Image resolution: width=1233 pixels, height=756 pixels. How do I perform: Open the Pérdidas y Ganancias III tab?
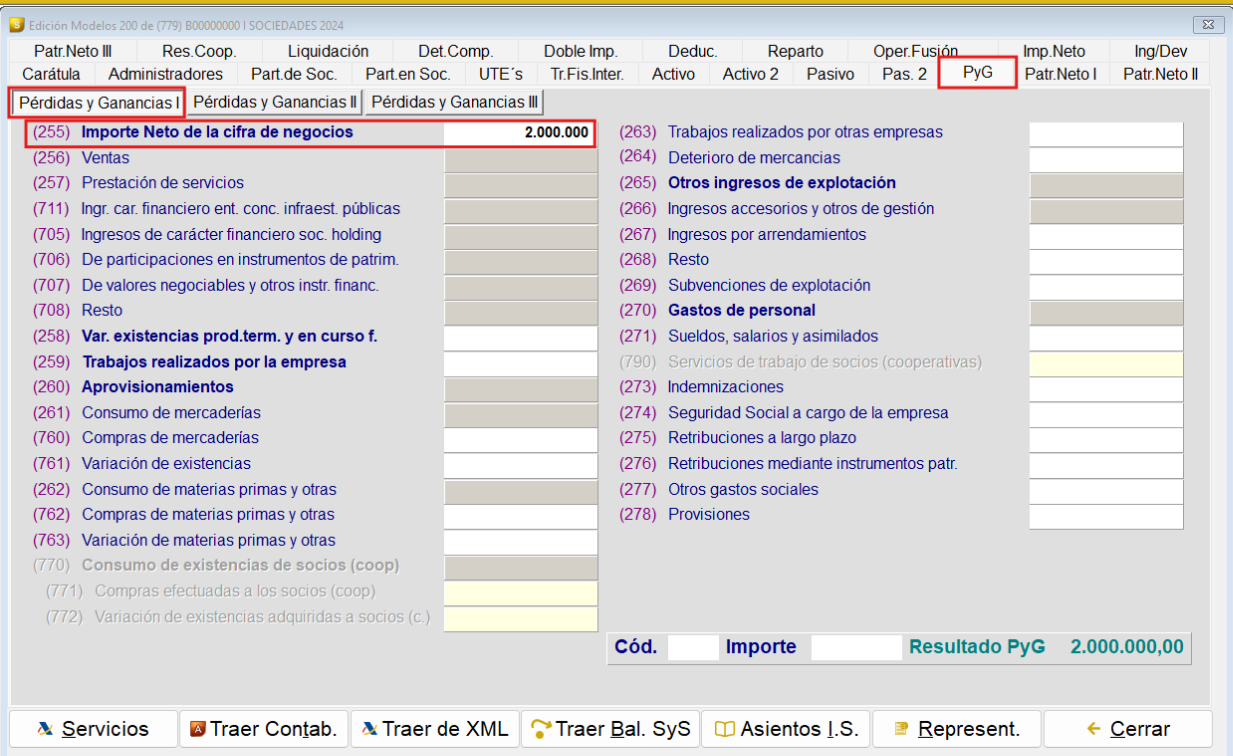coord(455,102)
